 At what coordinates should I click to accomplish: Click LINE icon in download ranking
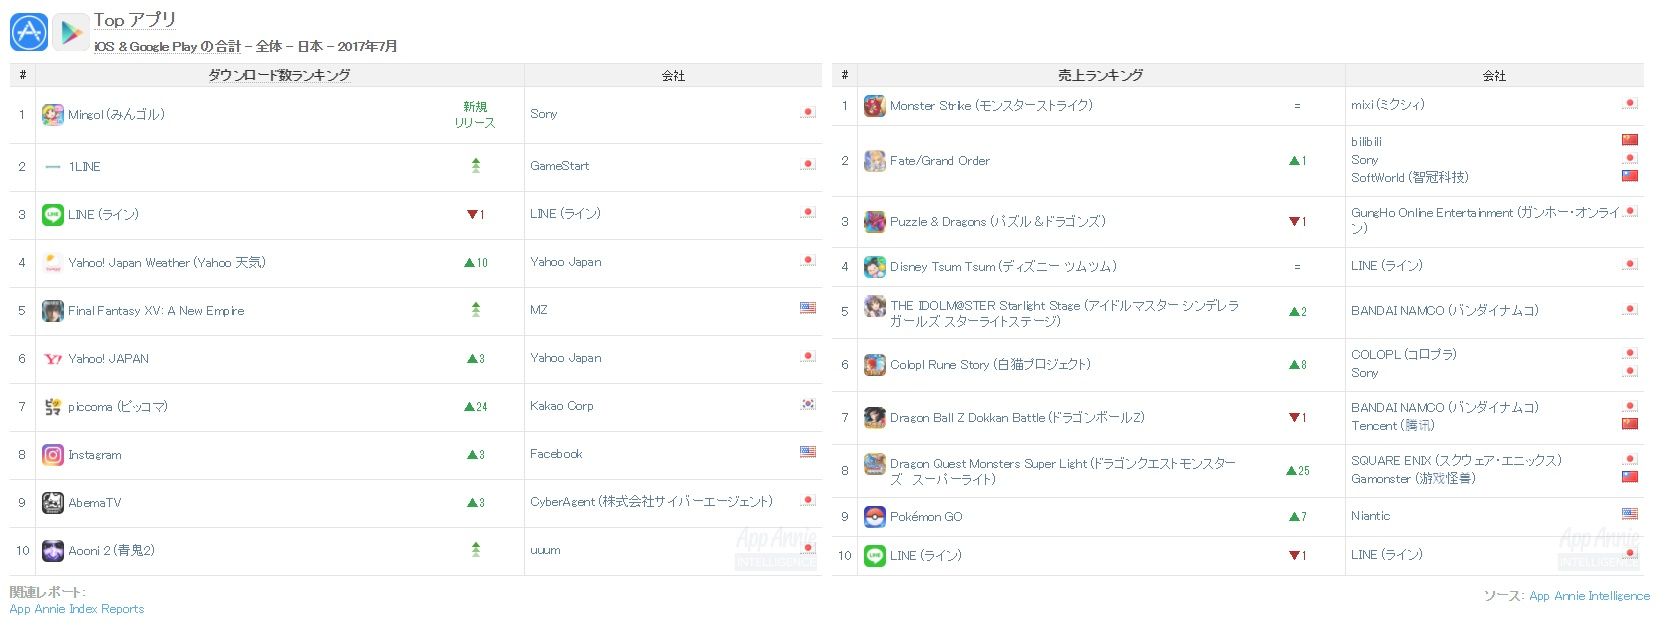pos(53,215)
